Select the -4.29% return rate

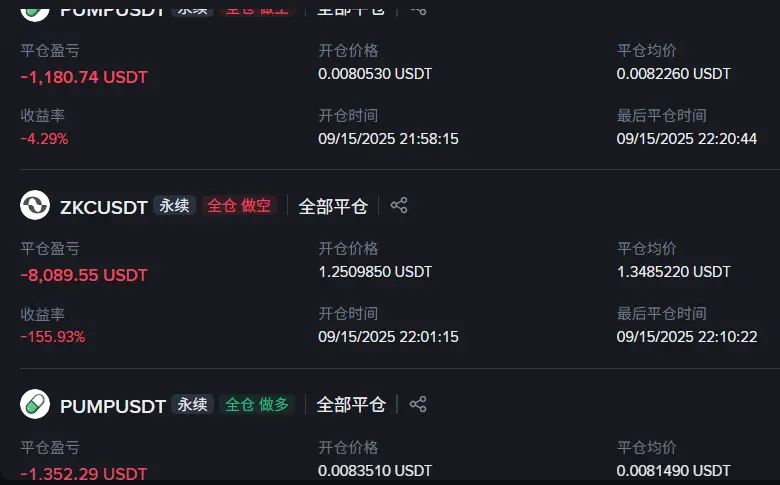pyautogui.click(x=44, y=138)
